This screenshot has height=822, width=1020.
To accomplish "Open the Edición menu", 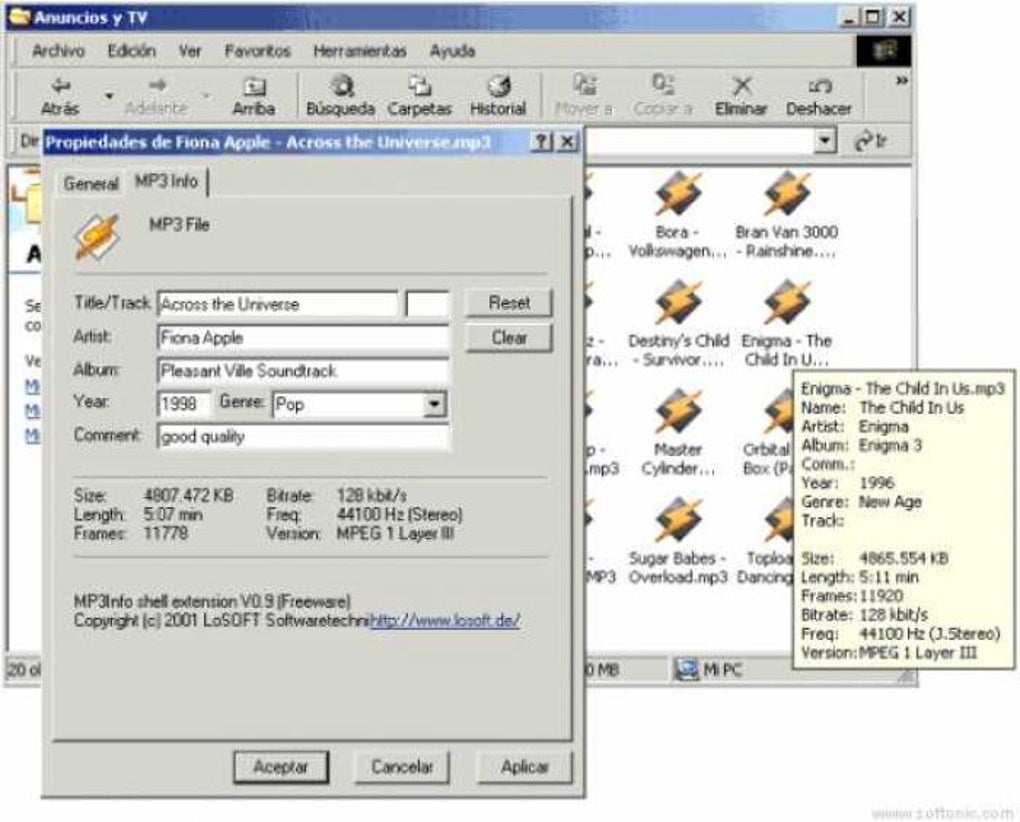I will pos(132,51).
